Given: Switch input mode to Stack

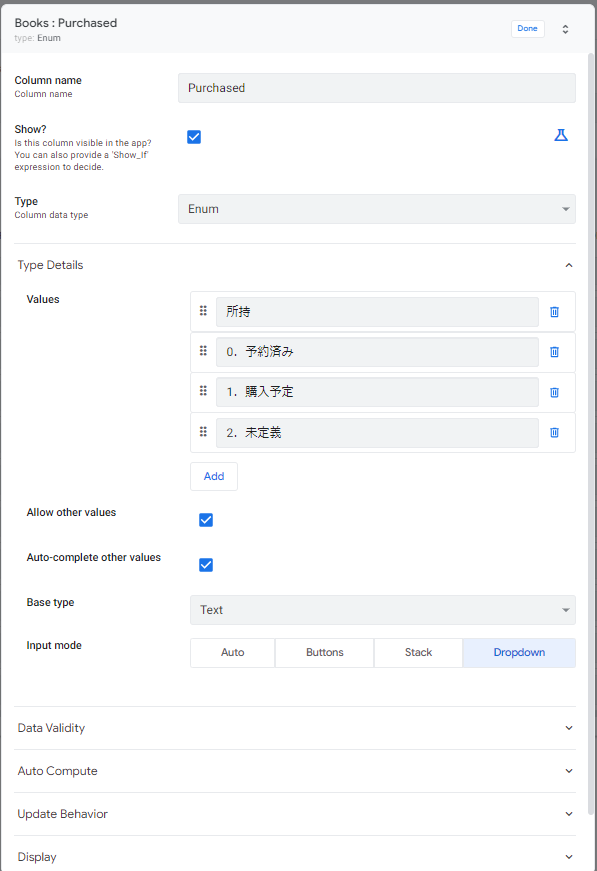Looking at the screenshot, I should [x=418, y=652].
